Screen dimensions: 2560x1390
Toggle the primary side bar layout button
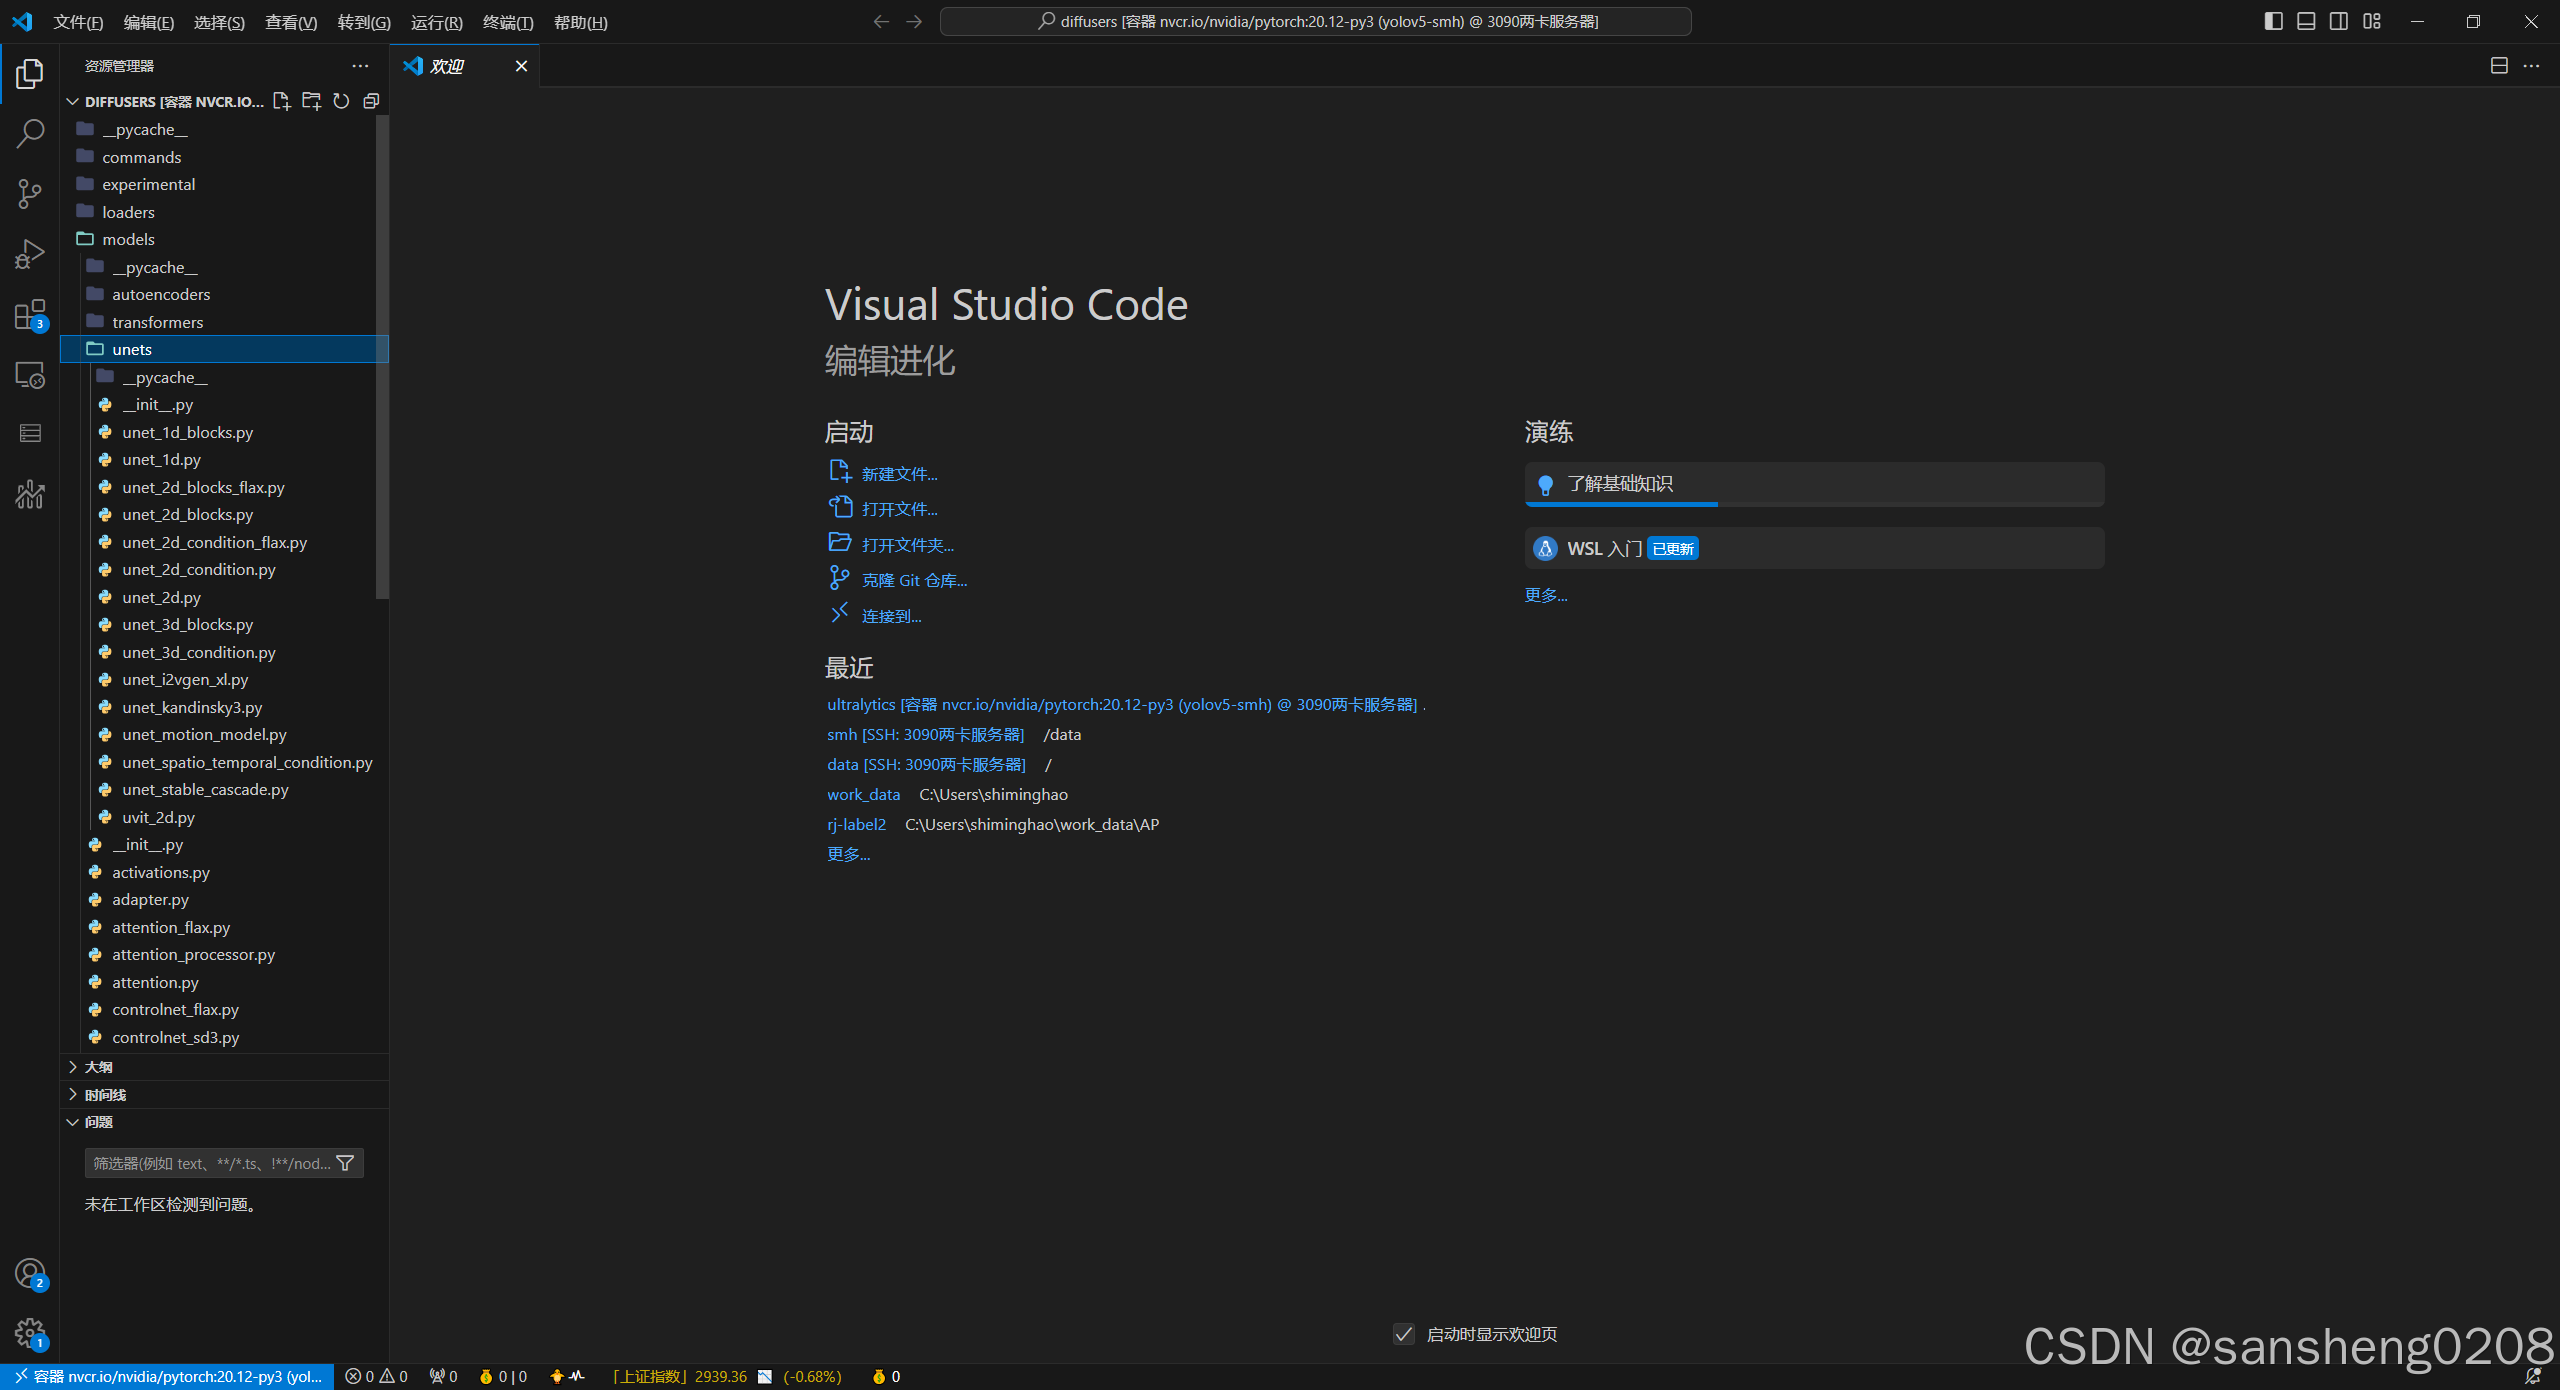pos(2273,21)
